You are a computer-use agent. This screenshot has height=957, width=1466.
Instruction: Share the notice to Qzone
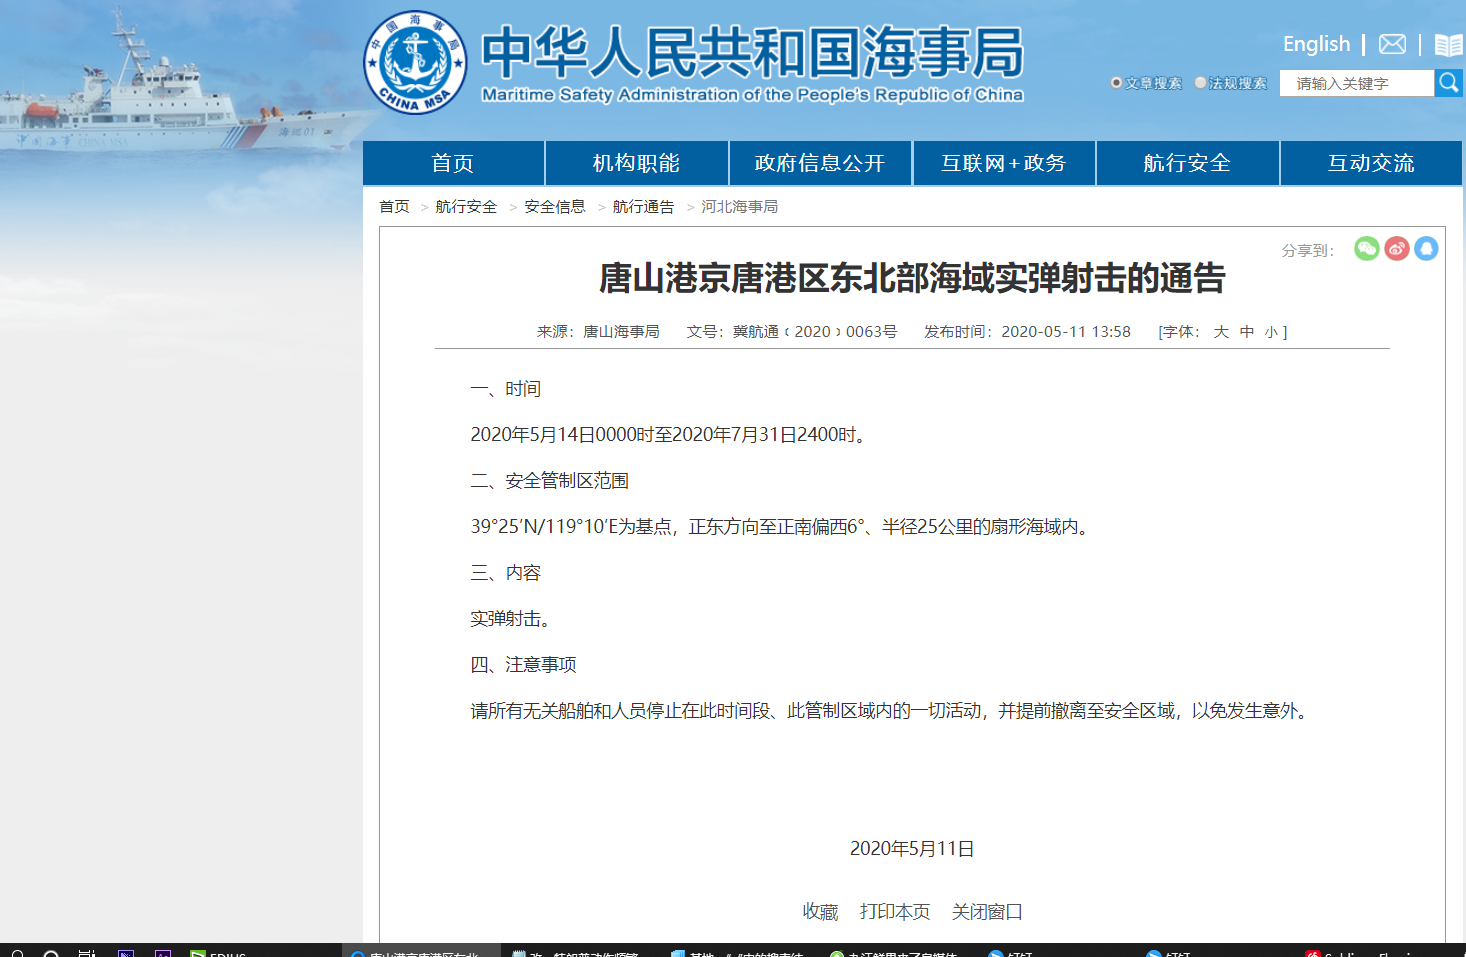pyautogui.click(x=1426, y=249)
